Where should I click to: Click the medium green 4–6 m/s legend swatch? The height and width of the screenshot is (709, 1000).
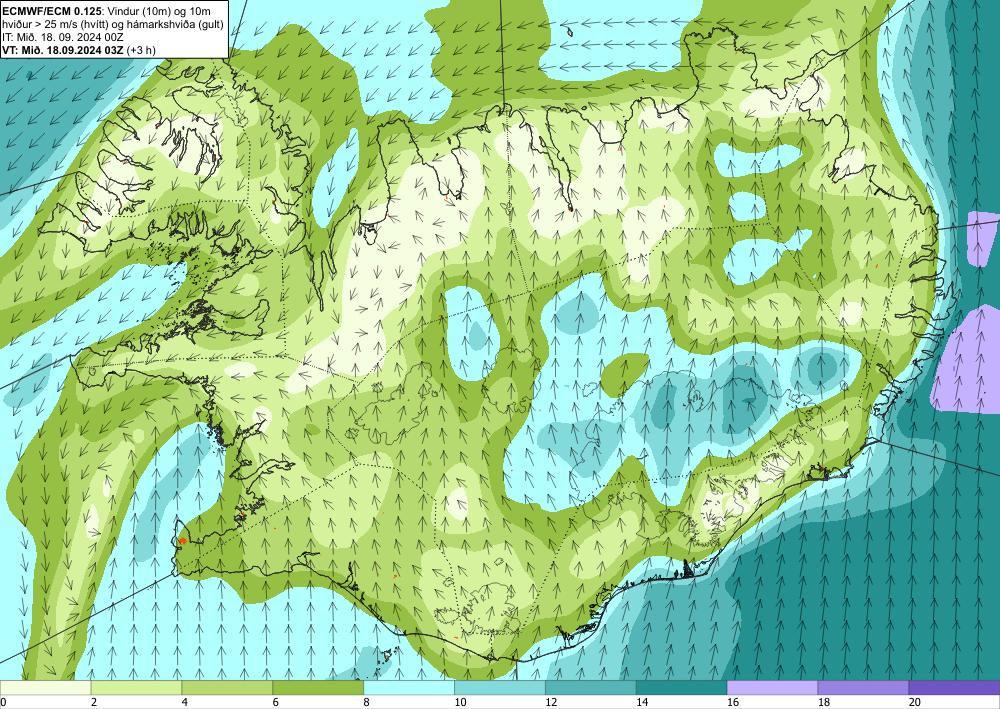point(227,687)
